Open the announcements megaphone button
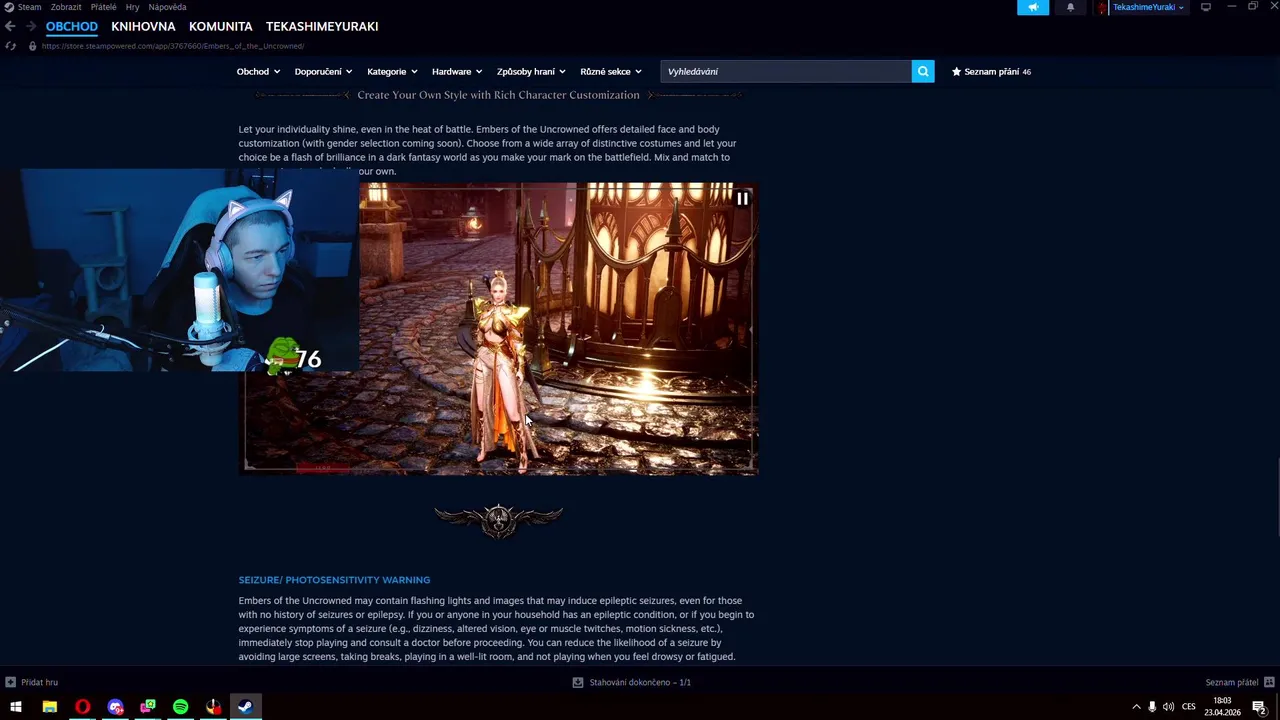The image size is (1280, 720). coord(1033,7)
